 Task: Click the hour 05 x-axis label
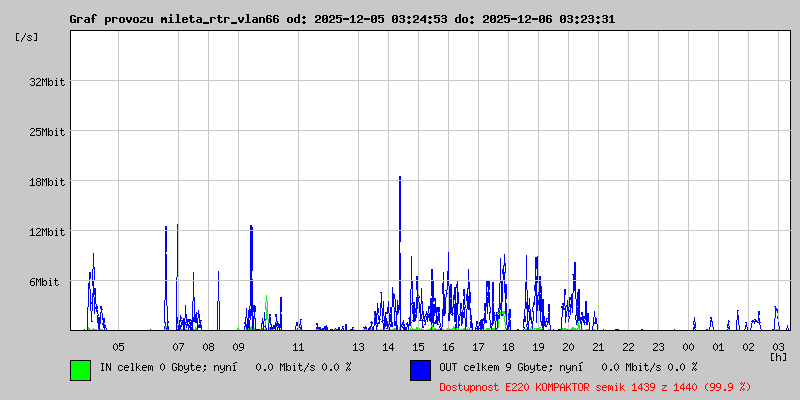[118, 347]
